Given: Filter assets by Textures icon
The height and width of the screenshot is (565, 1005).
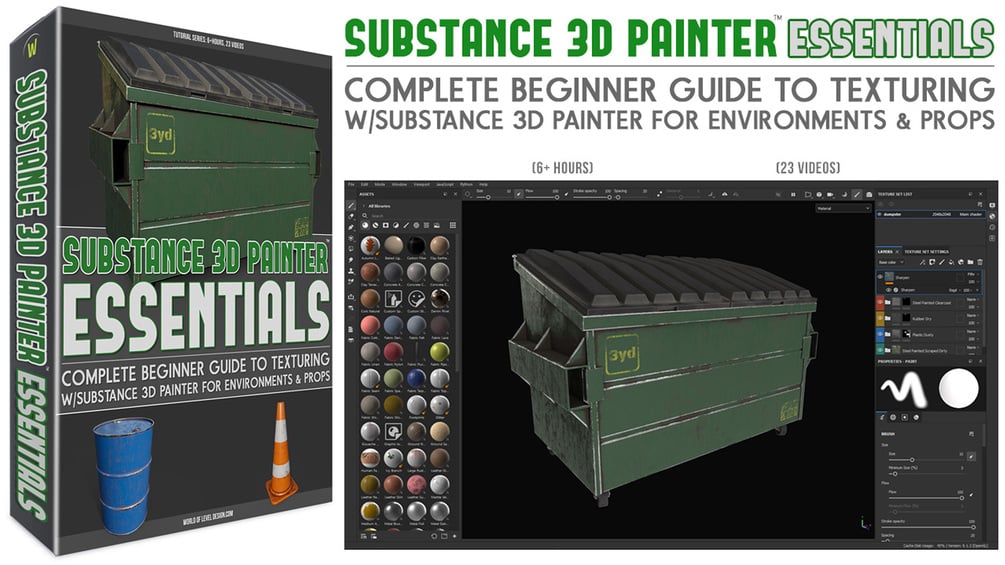Looking at the screenshot, I should (426, 225).
